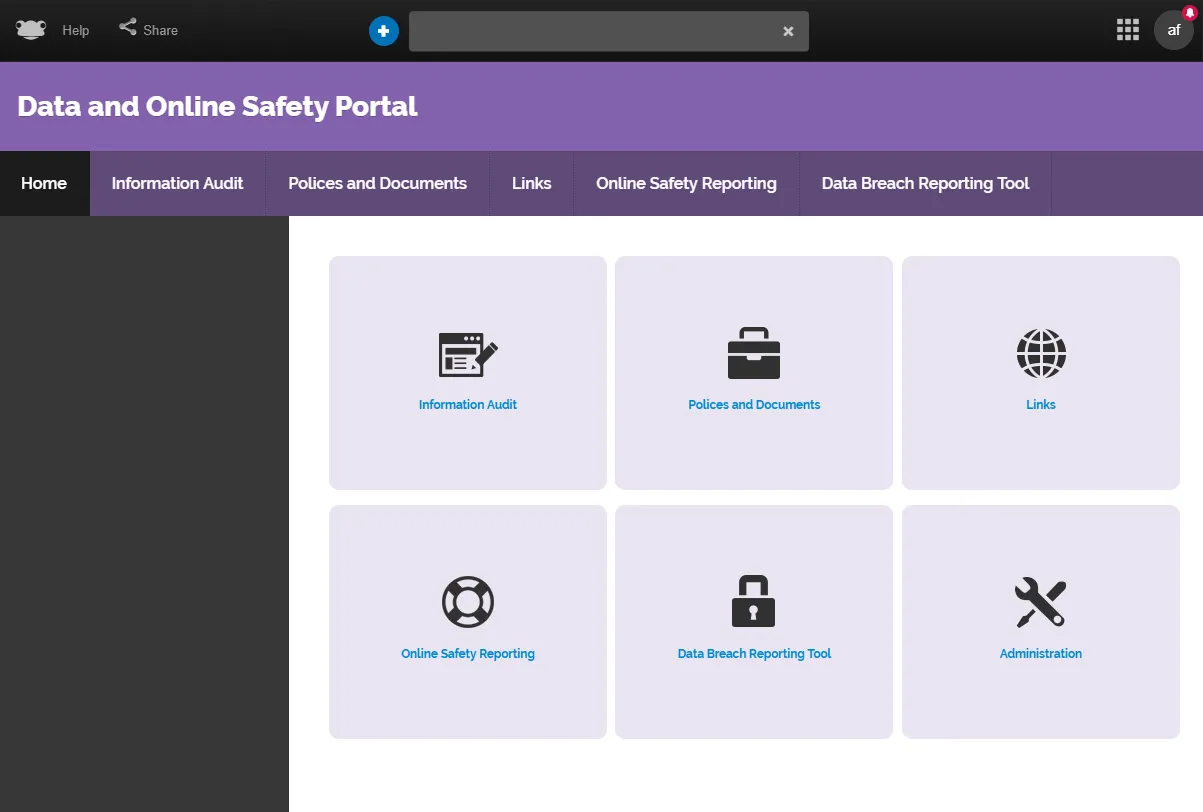Image resolution: width=1203 pixels, height=812 pixels.
Task: Switch to the Information Audit tab
Action: pyautogui.click(x=178, y=183)
